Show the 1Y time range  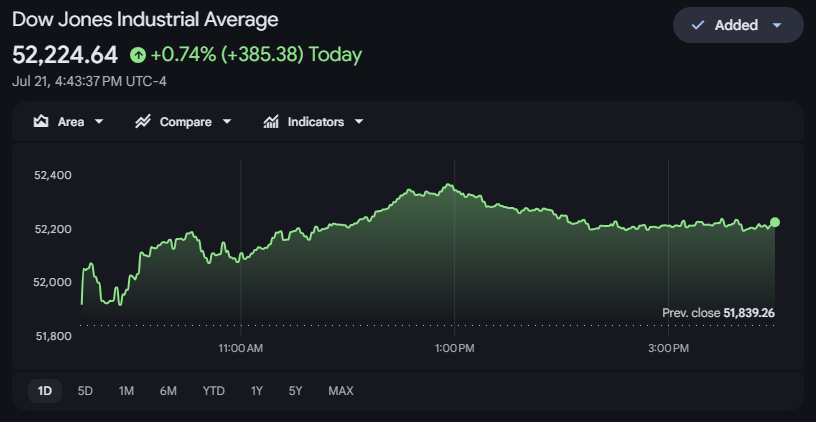[257, 391]
